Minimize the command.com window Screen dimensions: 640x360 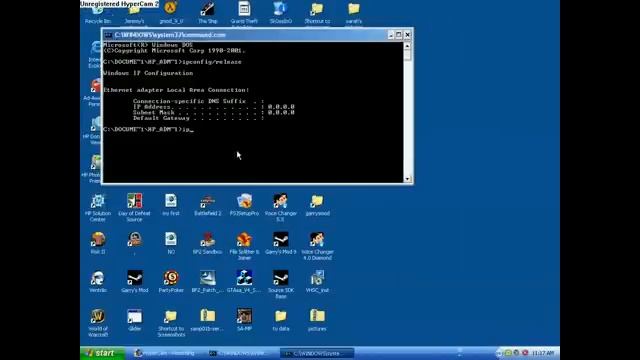click(x=391, y=35)
